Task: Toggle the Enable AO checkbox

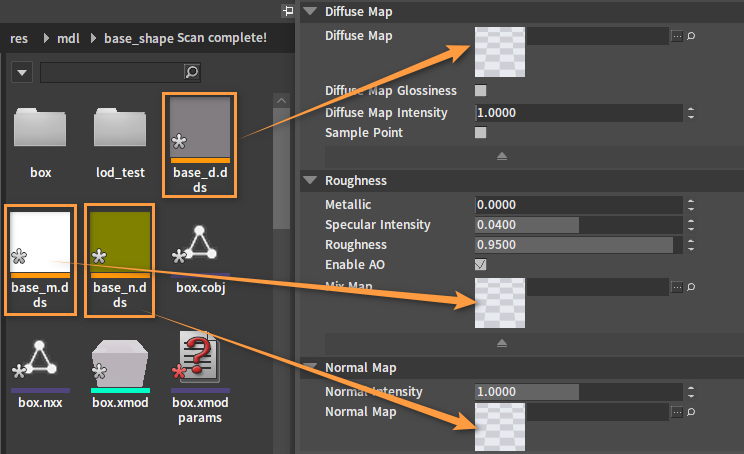Action: (481, 264)
